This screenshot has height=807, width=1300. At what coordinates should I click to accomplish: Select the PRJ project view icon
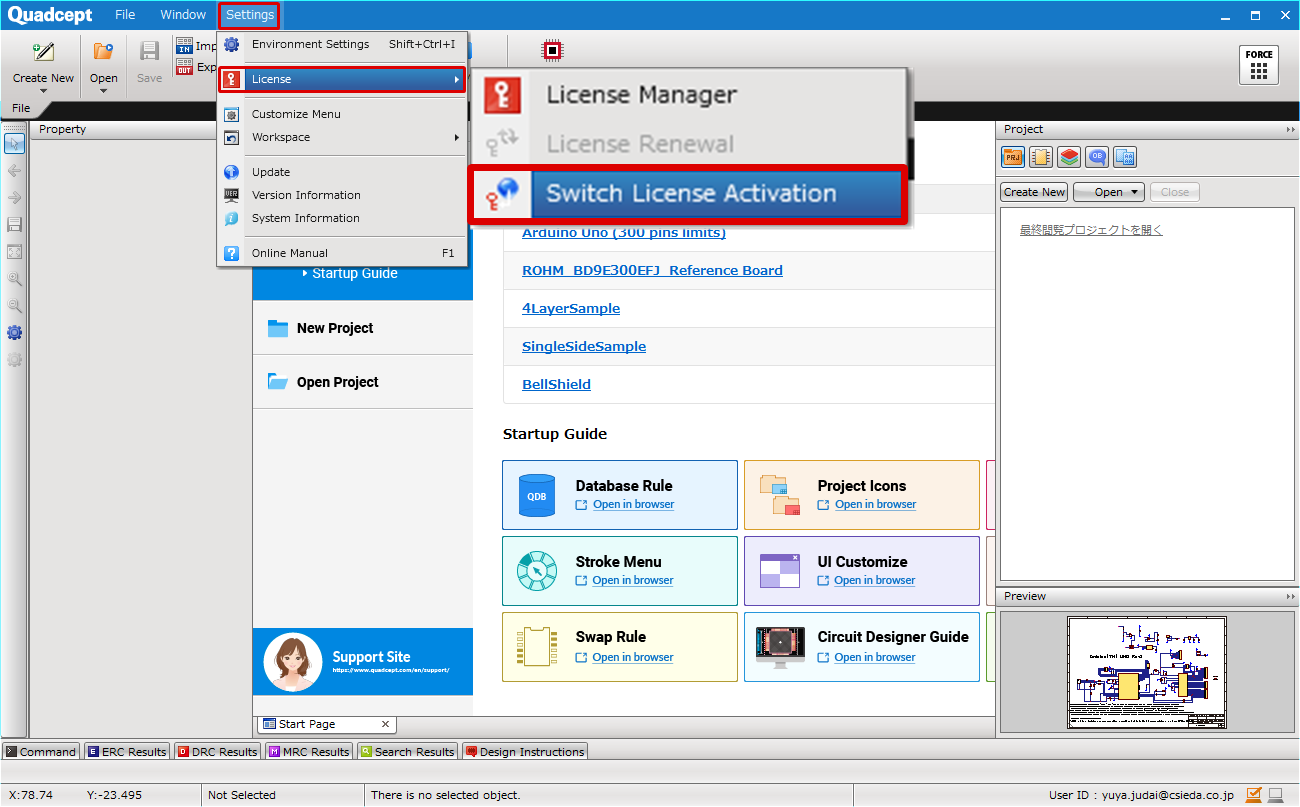tap(1013, 157)
